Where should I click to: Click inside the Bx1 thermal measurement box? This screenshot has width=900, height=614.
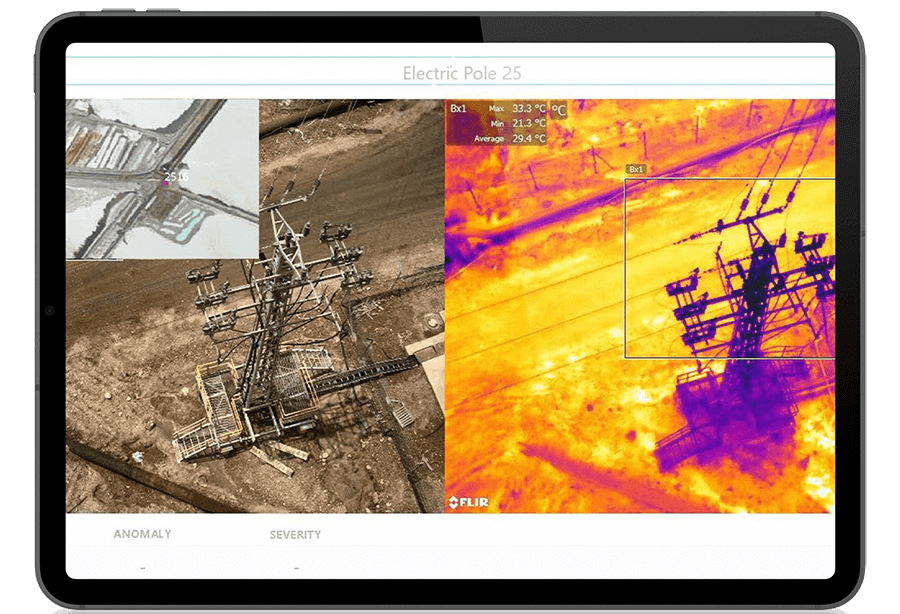pyautogui.click(x=730, y=268)
